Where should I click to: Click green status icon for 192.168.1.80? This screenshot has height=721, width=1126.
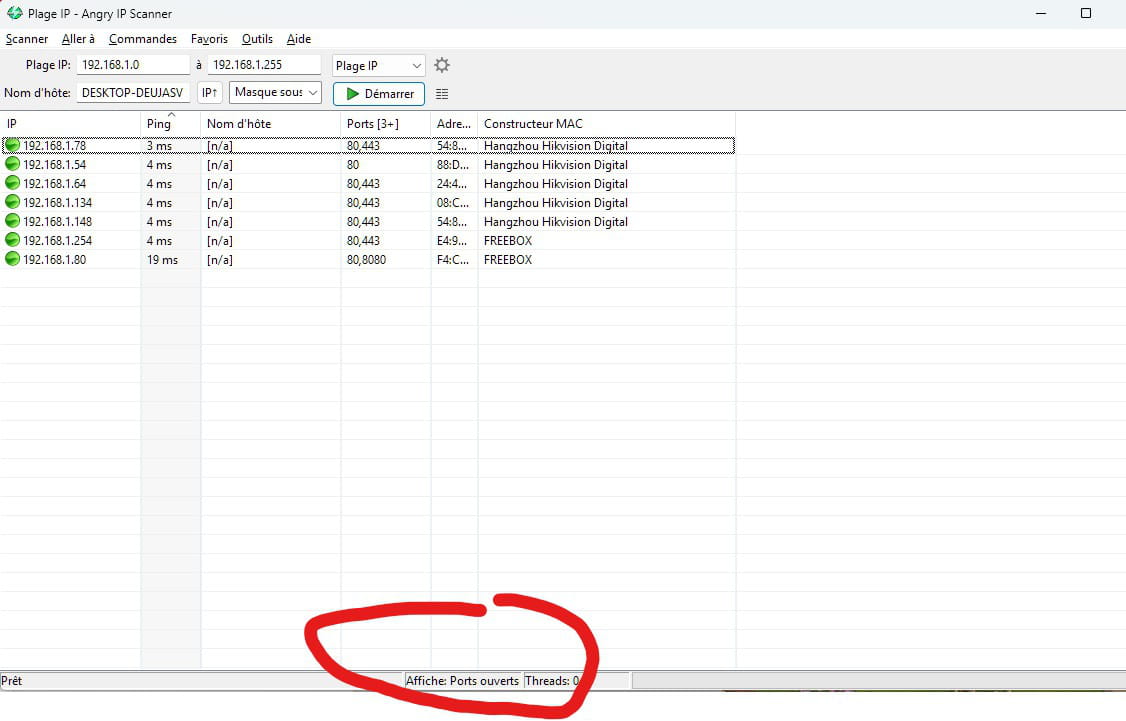click(x=12, y=259)
